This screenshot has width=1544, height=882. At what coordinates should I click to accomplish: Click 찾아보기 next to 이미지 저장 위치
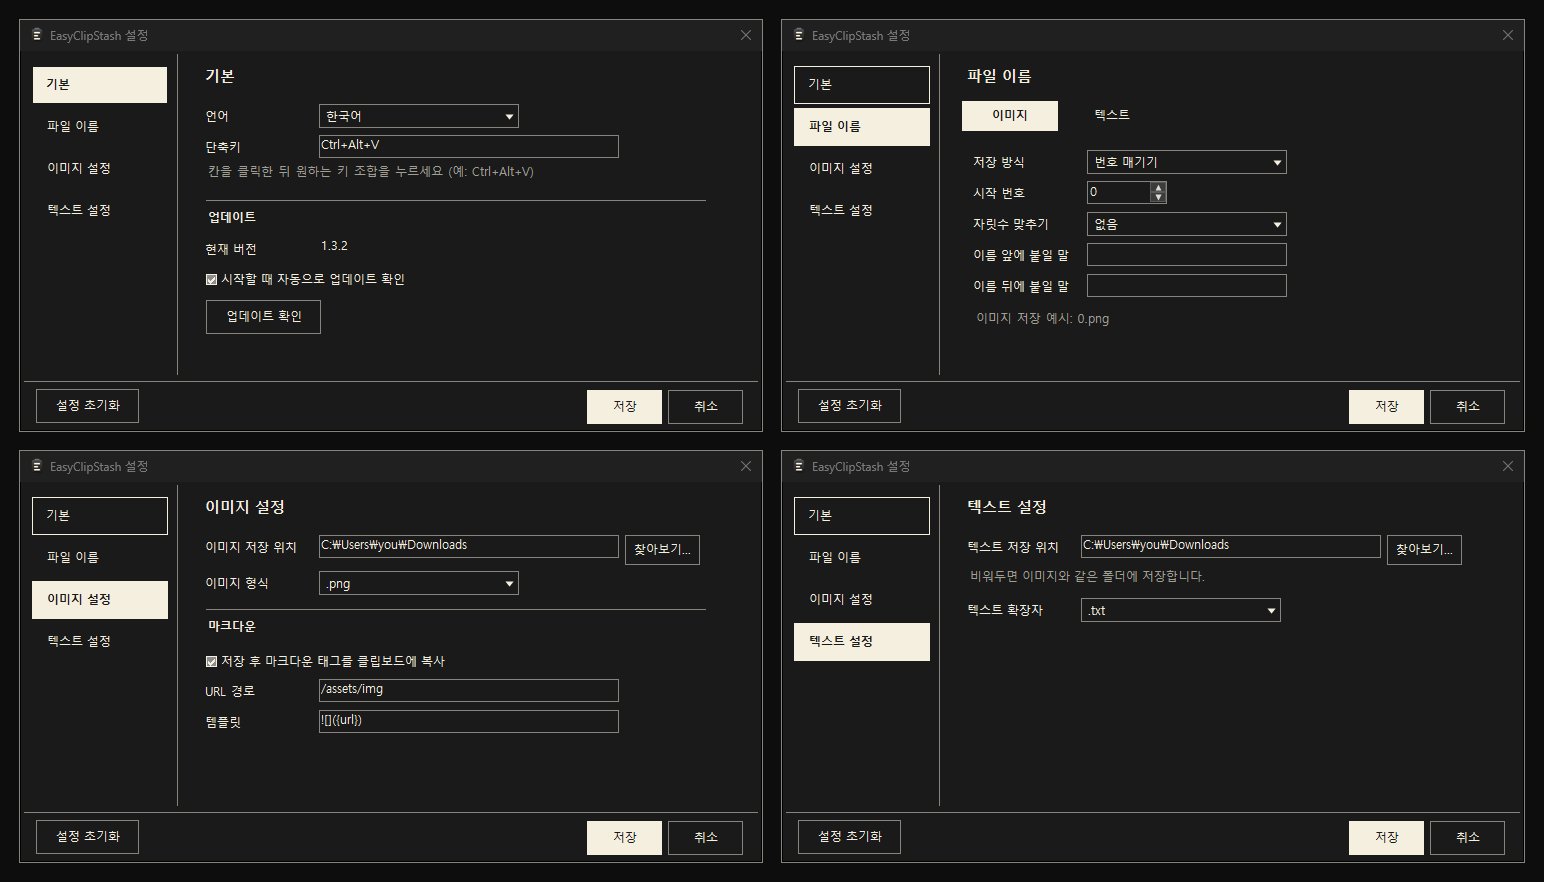(x=662, y=550)
